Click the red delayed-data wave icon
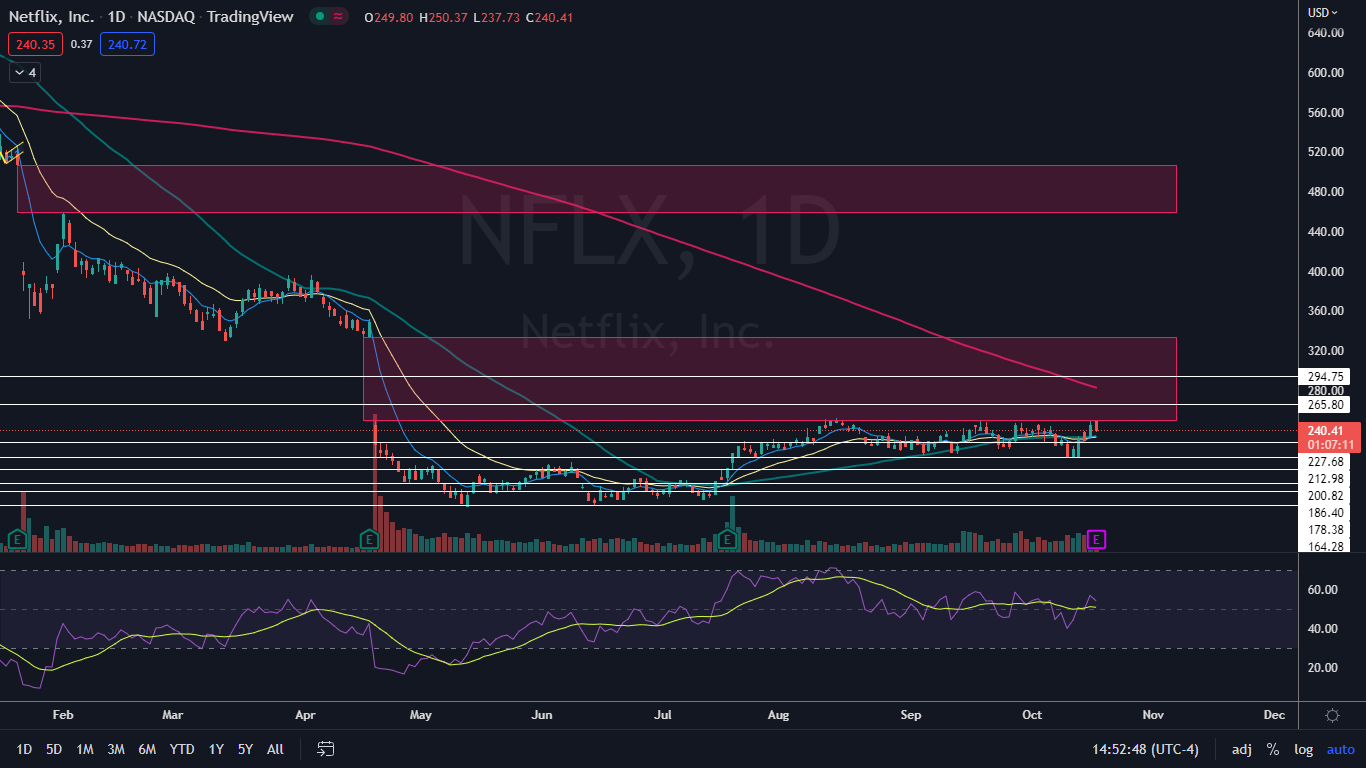The image size is (1366, 768). click(338, 17)
